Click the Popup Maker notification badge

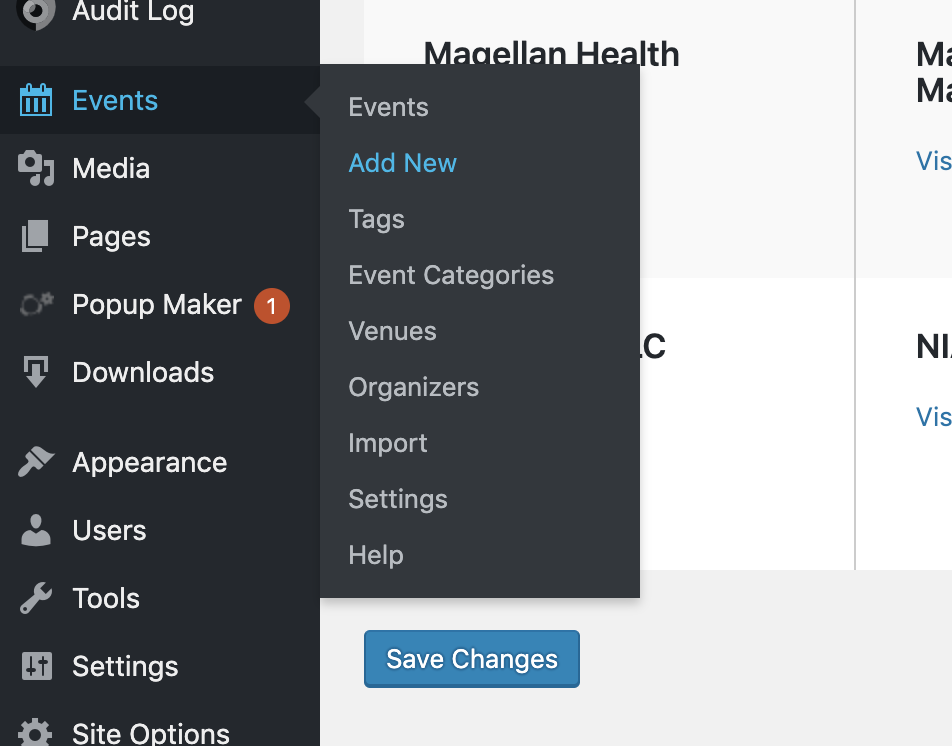pos(271,305)
